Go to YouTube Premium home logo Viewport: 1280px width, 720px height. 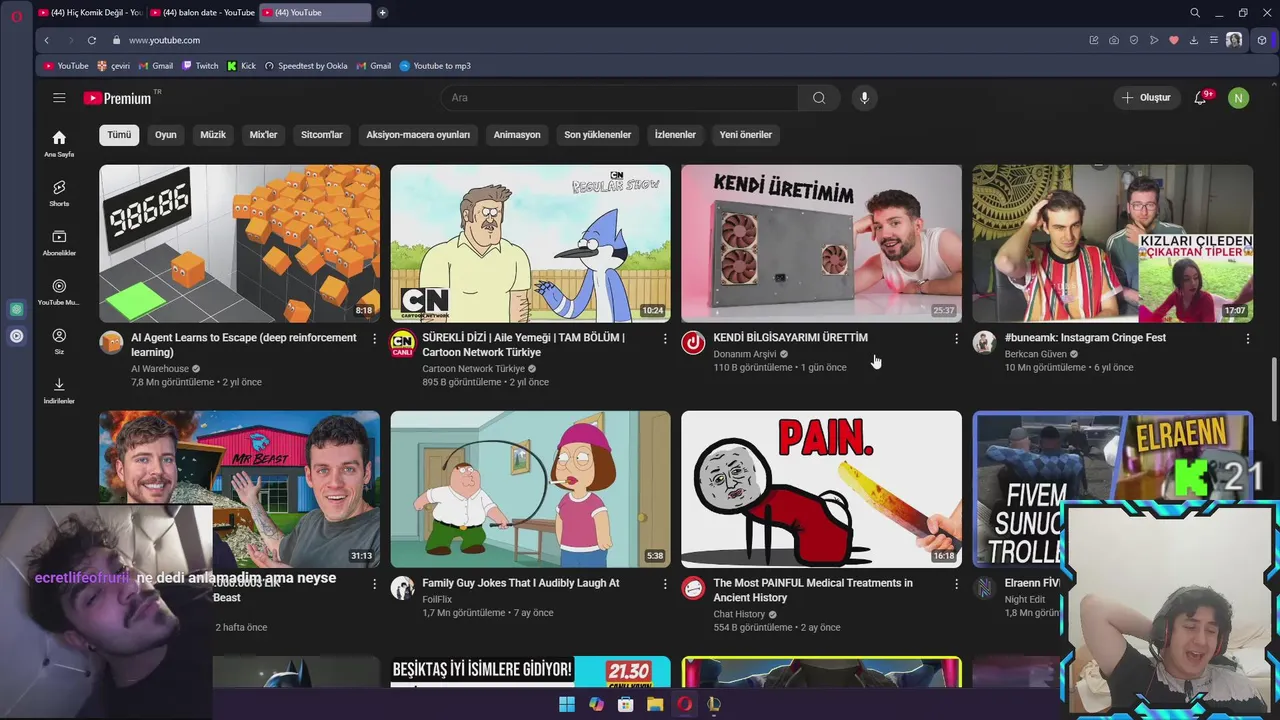click(117, 98)
